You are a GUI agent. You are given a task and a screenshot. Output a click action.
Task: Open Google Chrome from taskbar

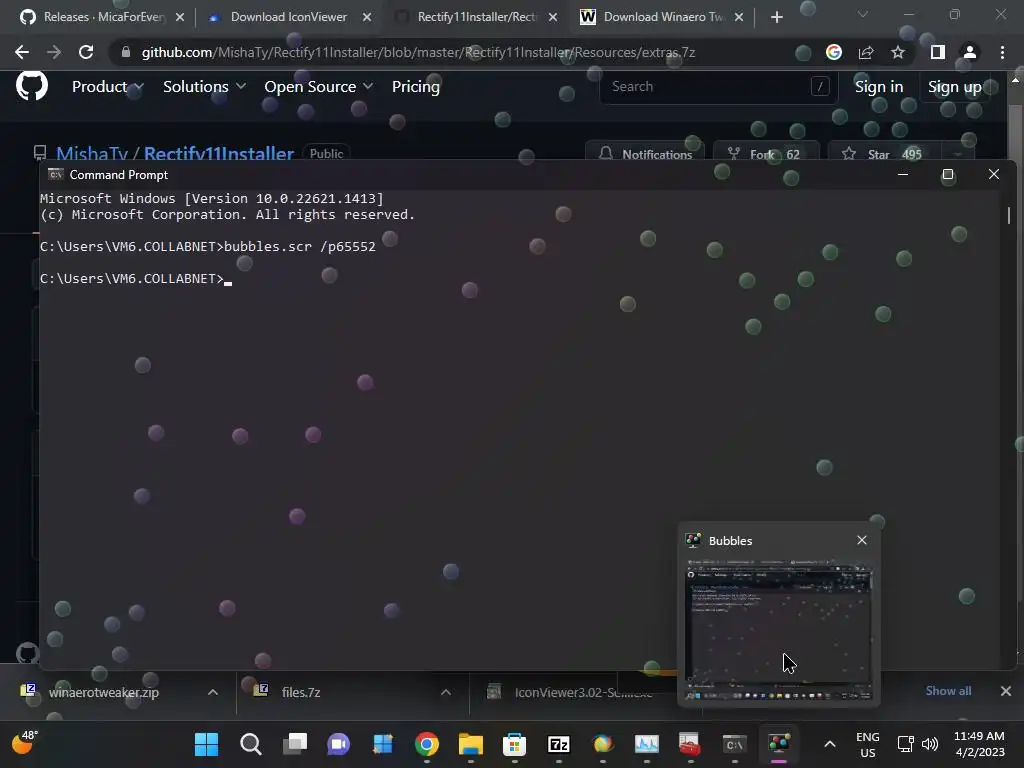426,744
